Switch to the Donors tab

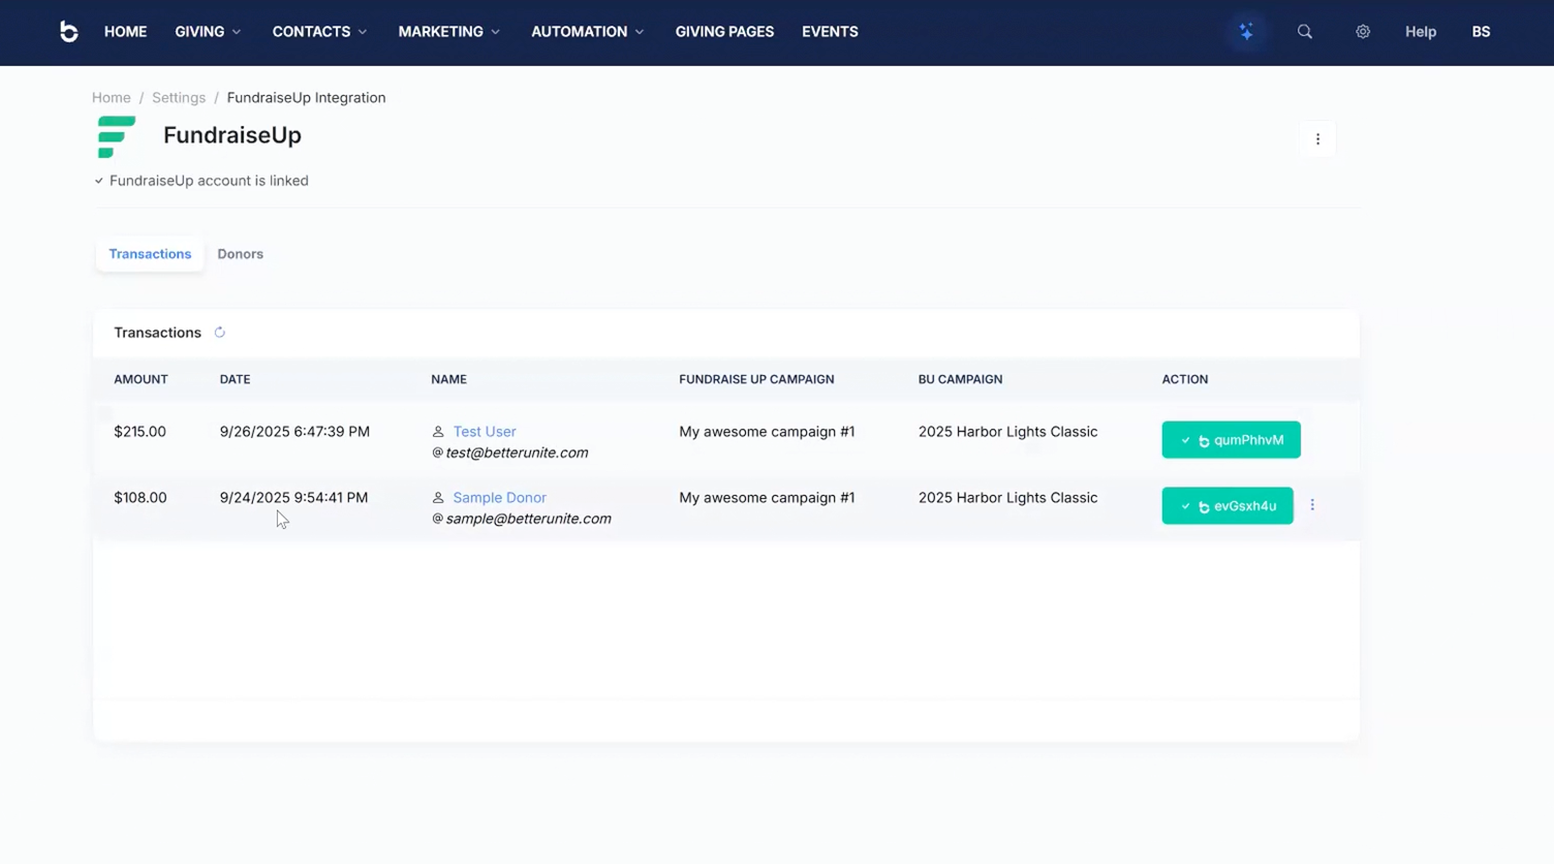240,254
